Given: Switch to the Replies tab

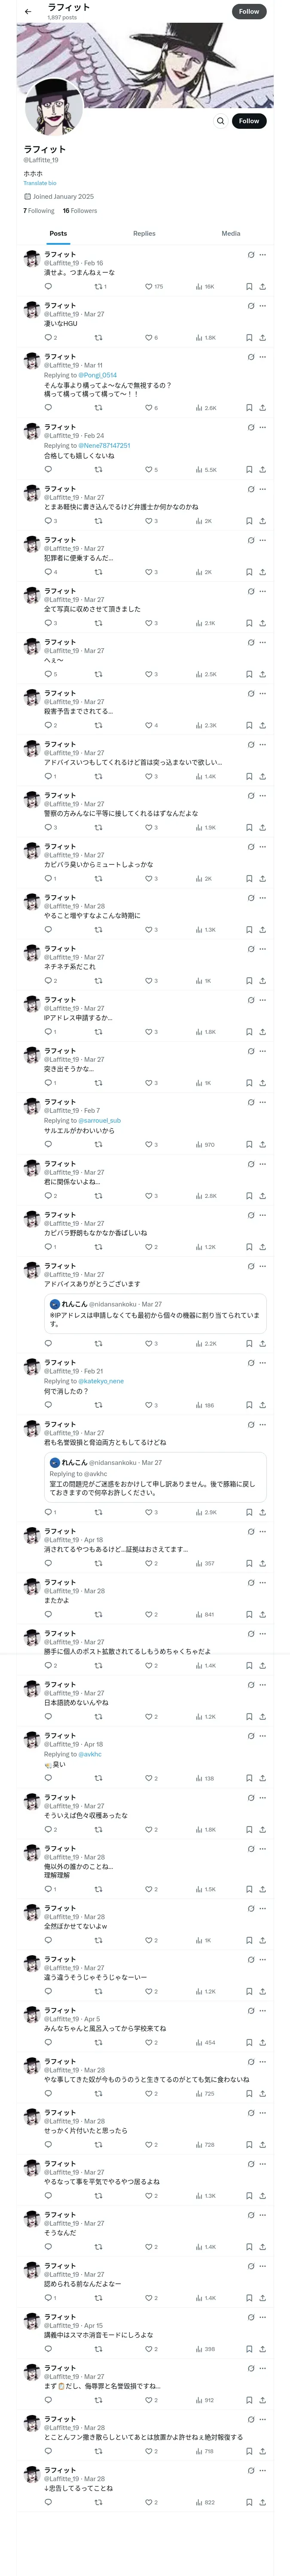Looking at the screenshot, I should coord(144,233).
